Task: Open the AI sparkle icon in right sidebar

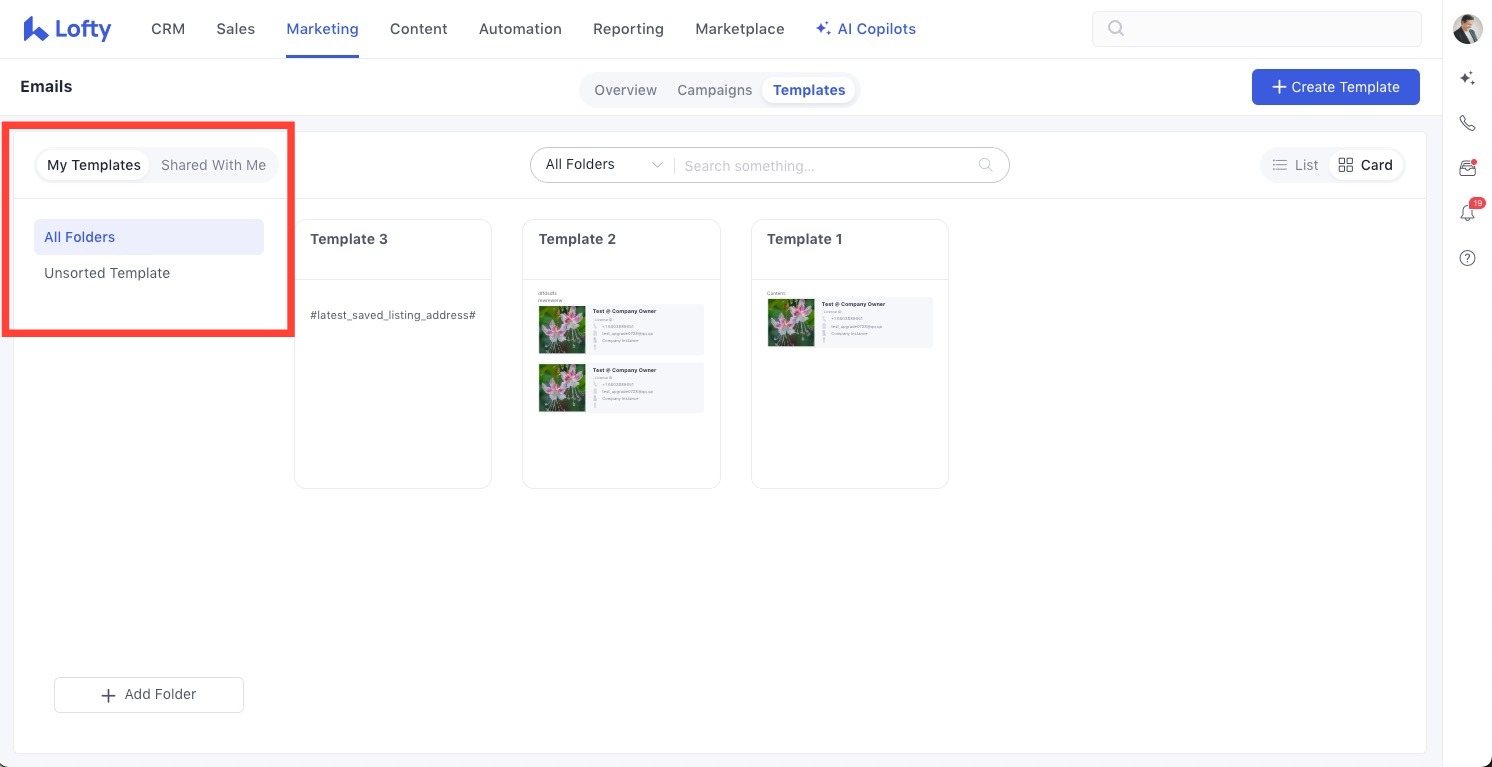Action: pyautogui.click(x=1467, y=78)
